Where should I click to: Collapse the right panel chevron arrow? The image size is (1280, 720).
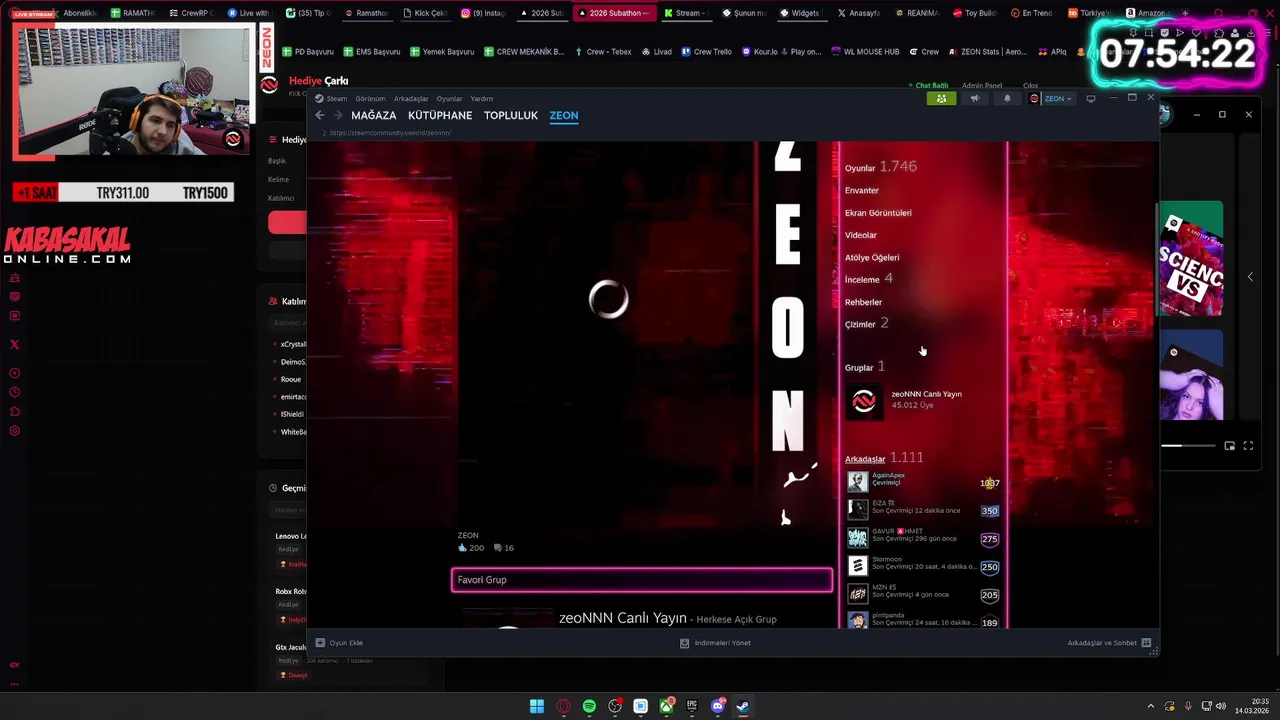coord(1250,277)
